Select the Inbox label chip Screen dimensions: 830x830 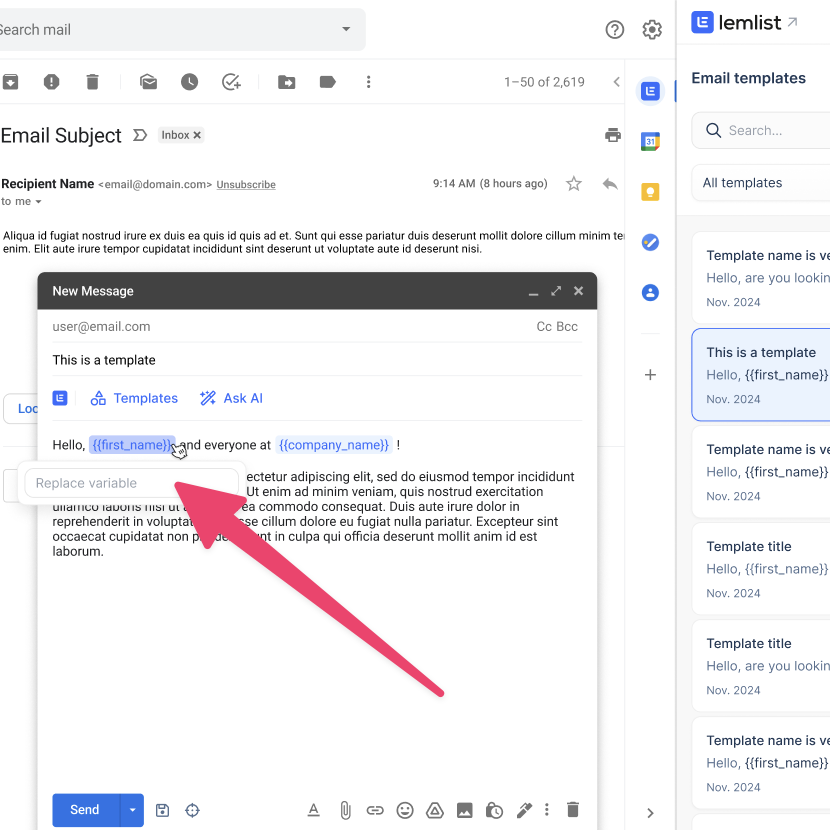pyautogui.click(x=180, y=134)
